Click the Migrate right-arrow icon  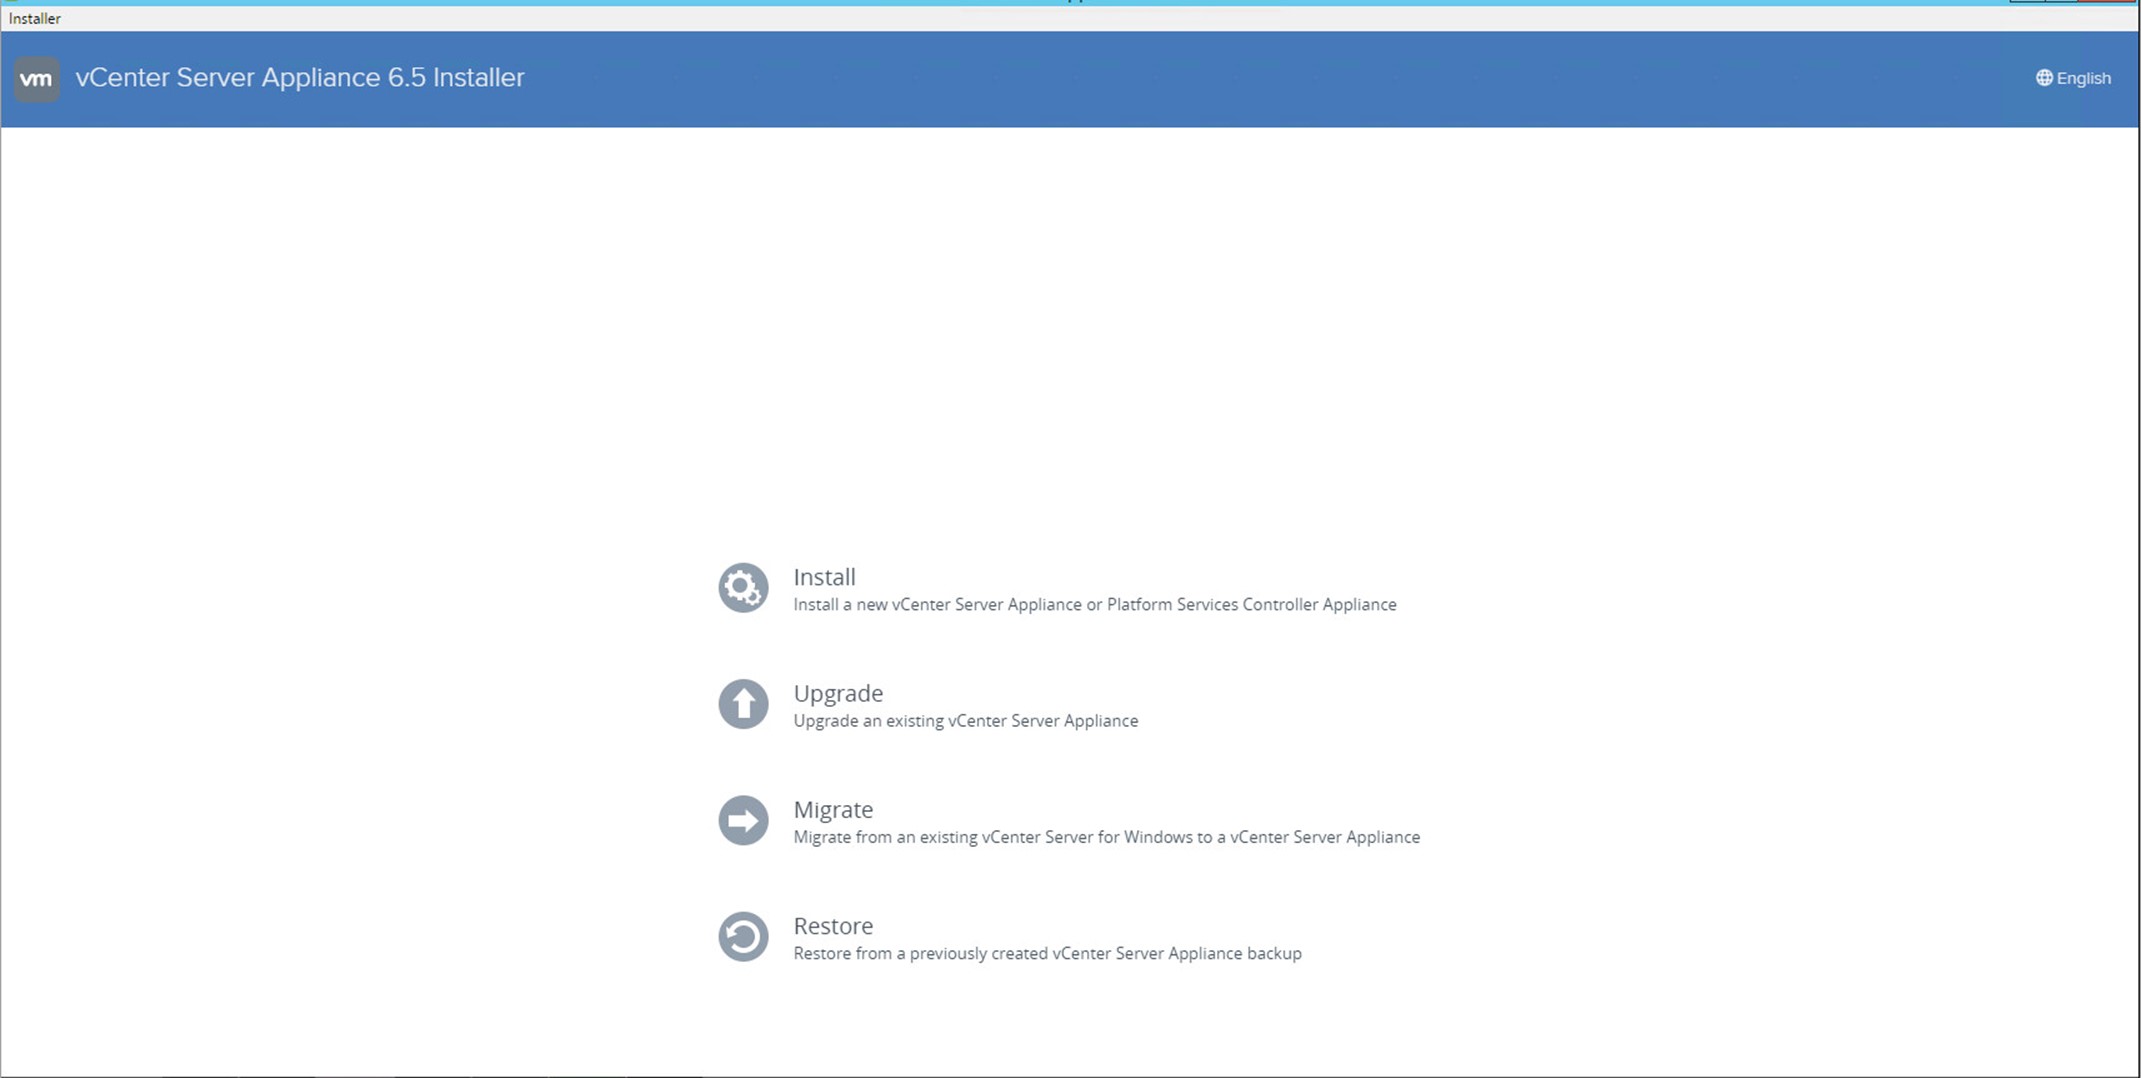click(x=743, y=820)
